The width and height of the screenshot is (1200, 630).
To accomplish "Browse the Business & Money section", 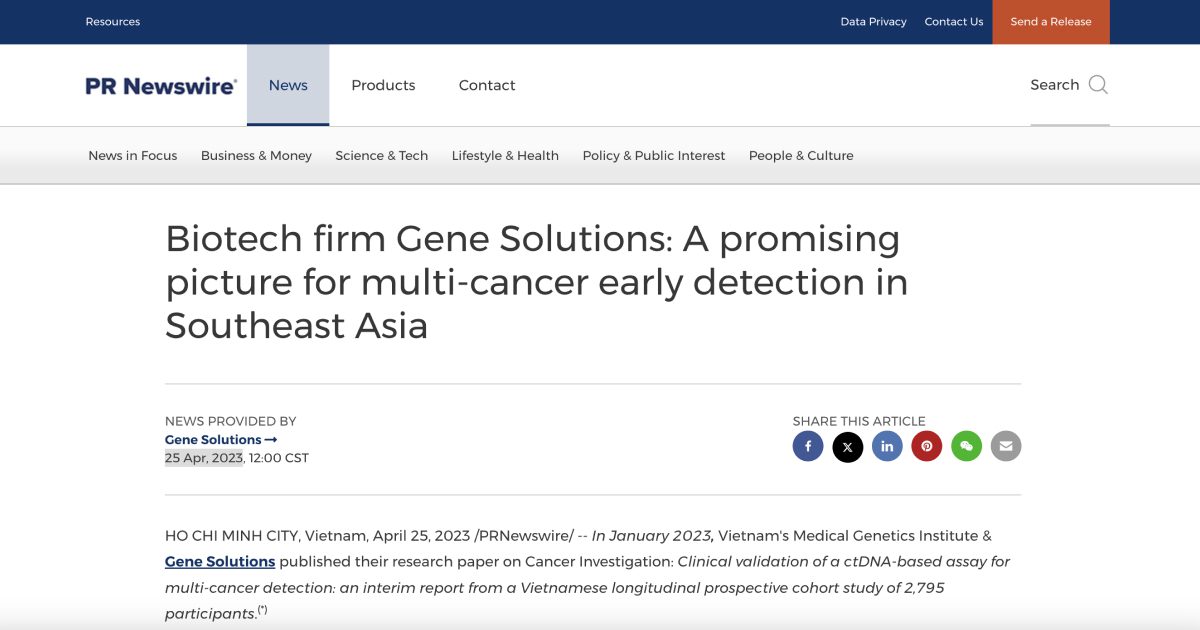I will click(x=256, y=155).
